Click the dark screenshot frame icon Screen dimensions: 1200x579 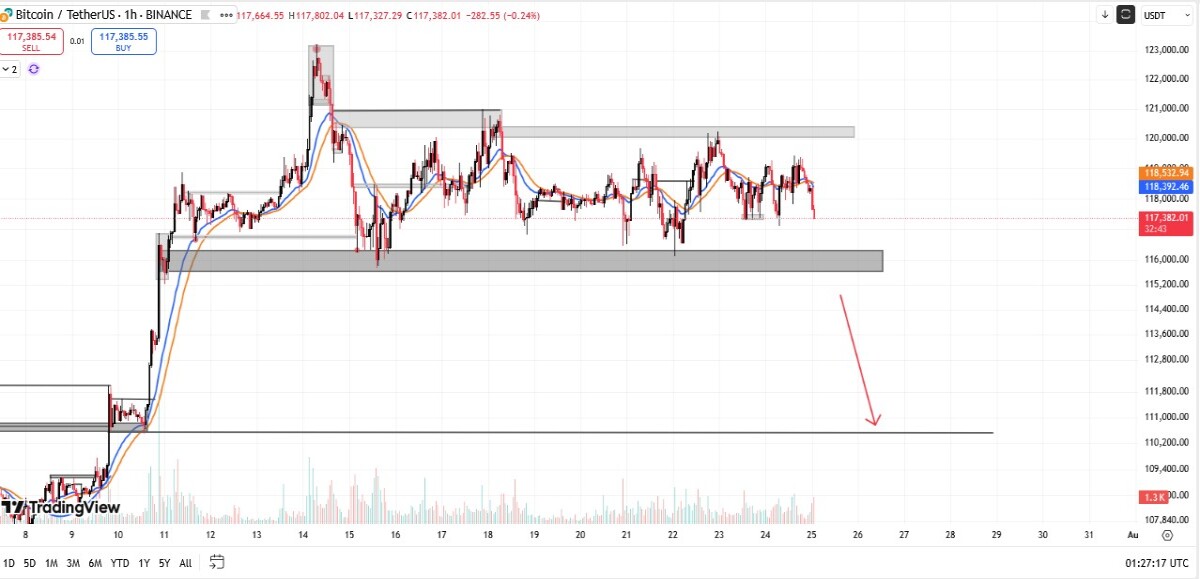coord(1126,15)
